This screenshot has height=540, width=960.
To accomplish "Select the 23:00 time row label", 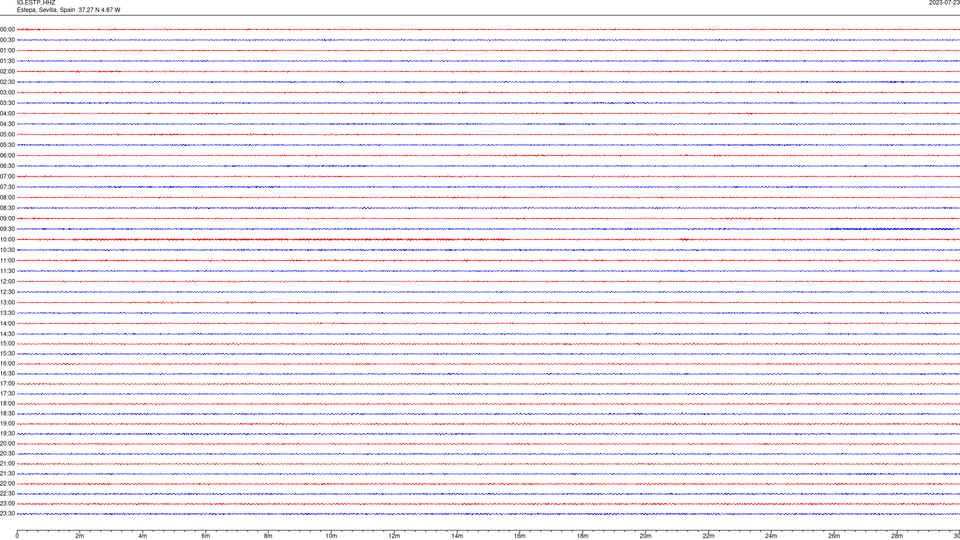I will click(7, 504).
